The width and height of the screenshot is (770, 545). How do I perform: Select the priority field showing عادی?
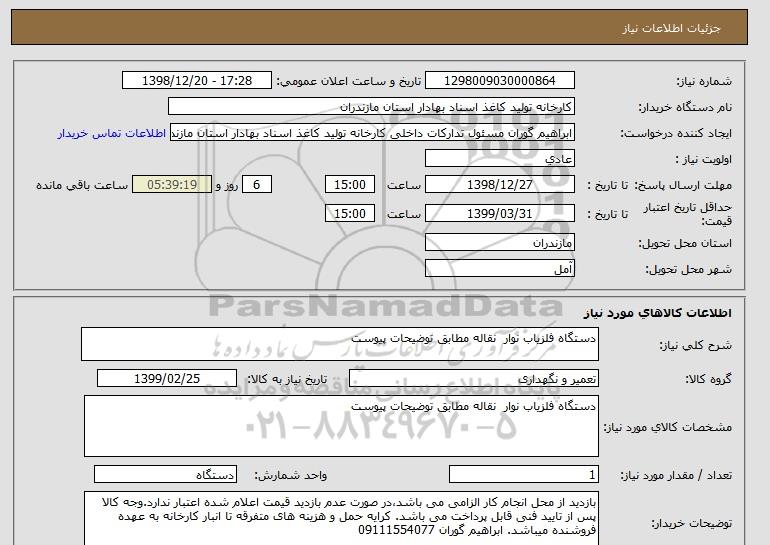(x=500, y=159)
